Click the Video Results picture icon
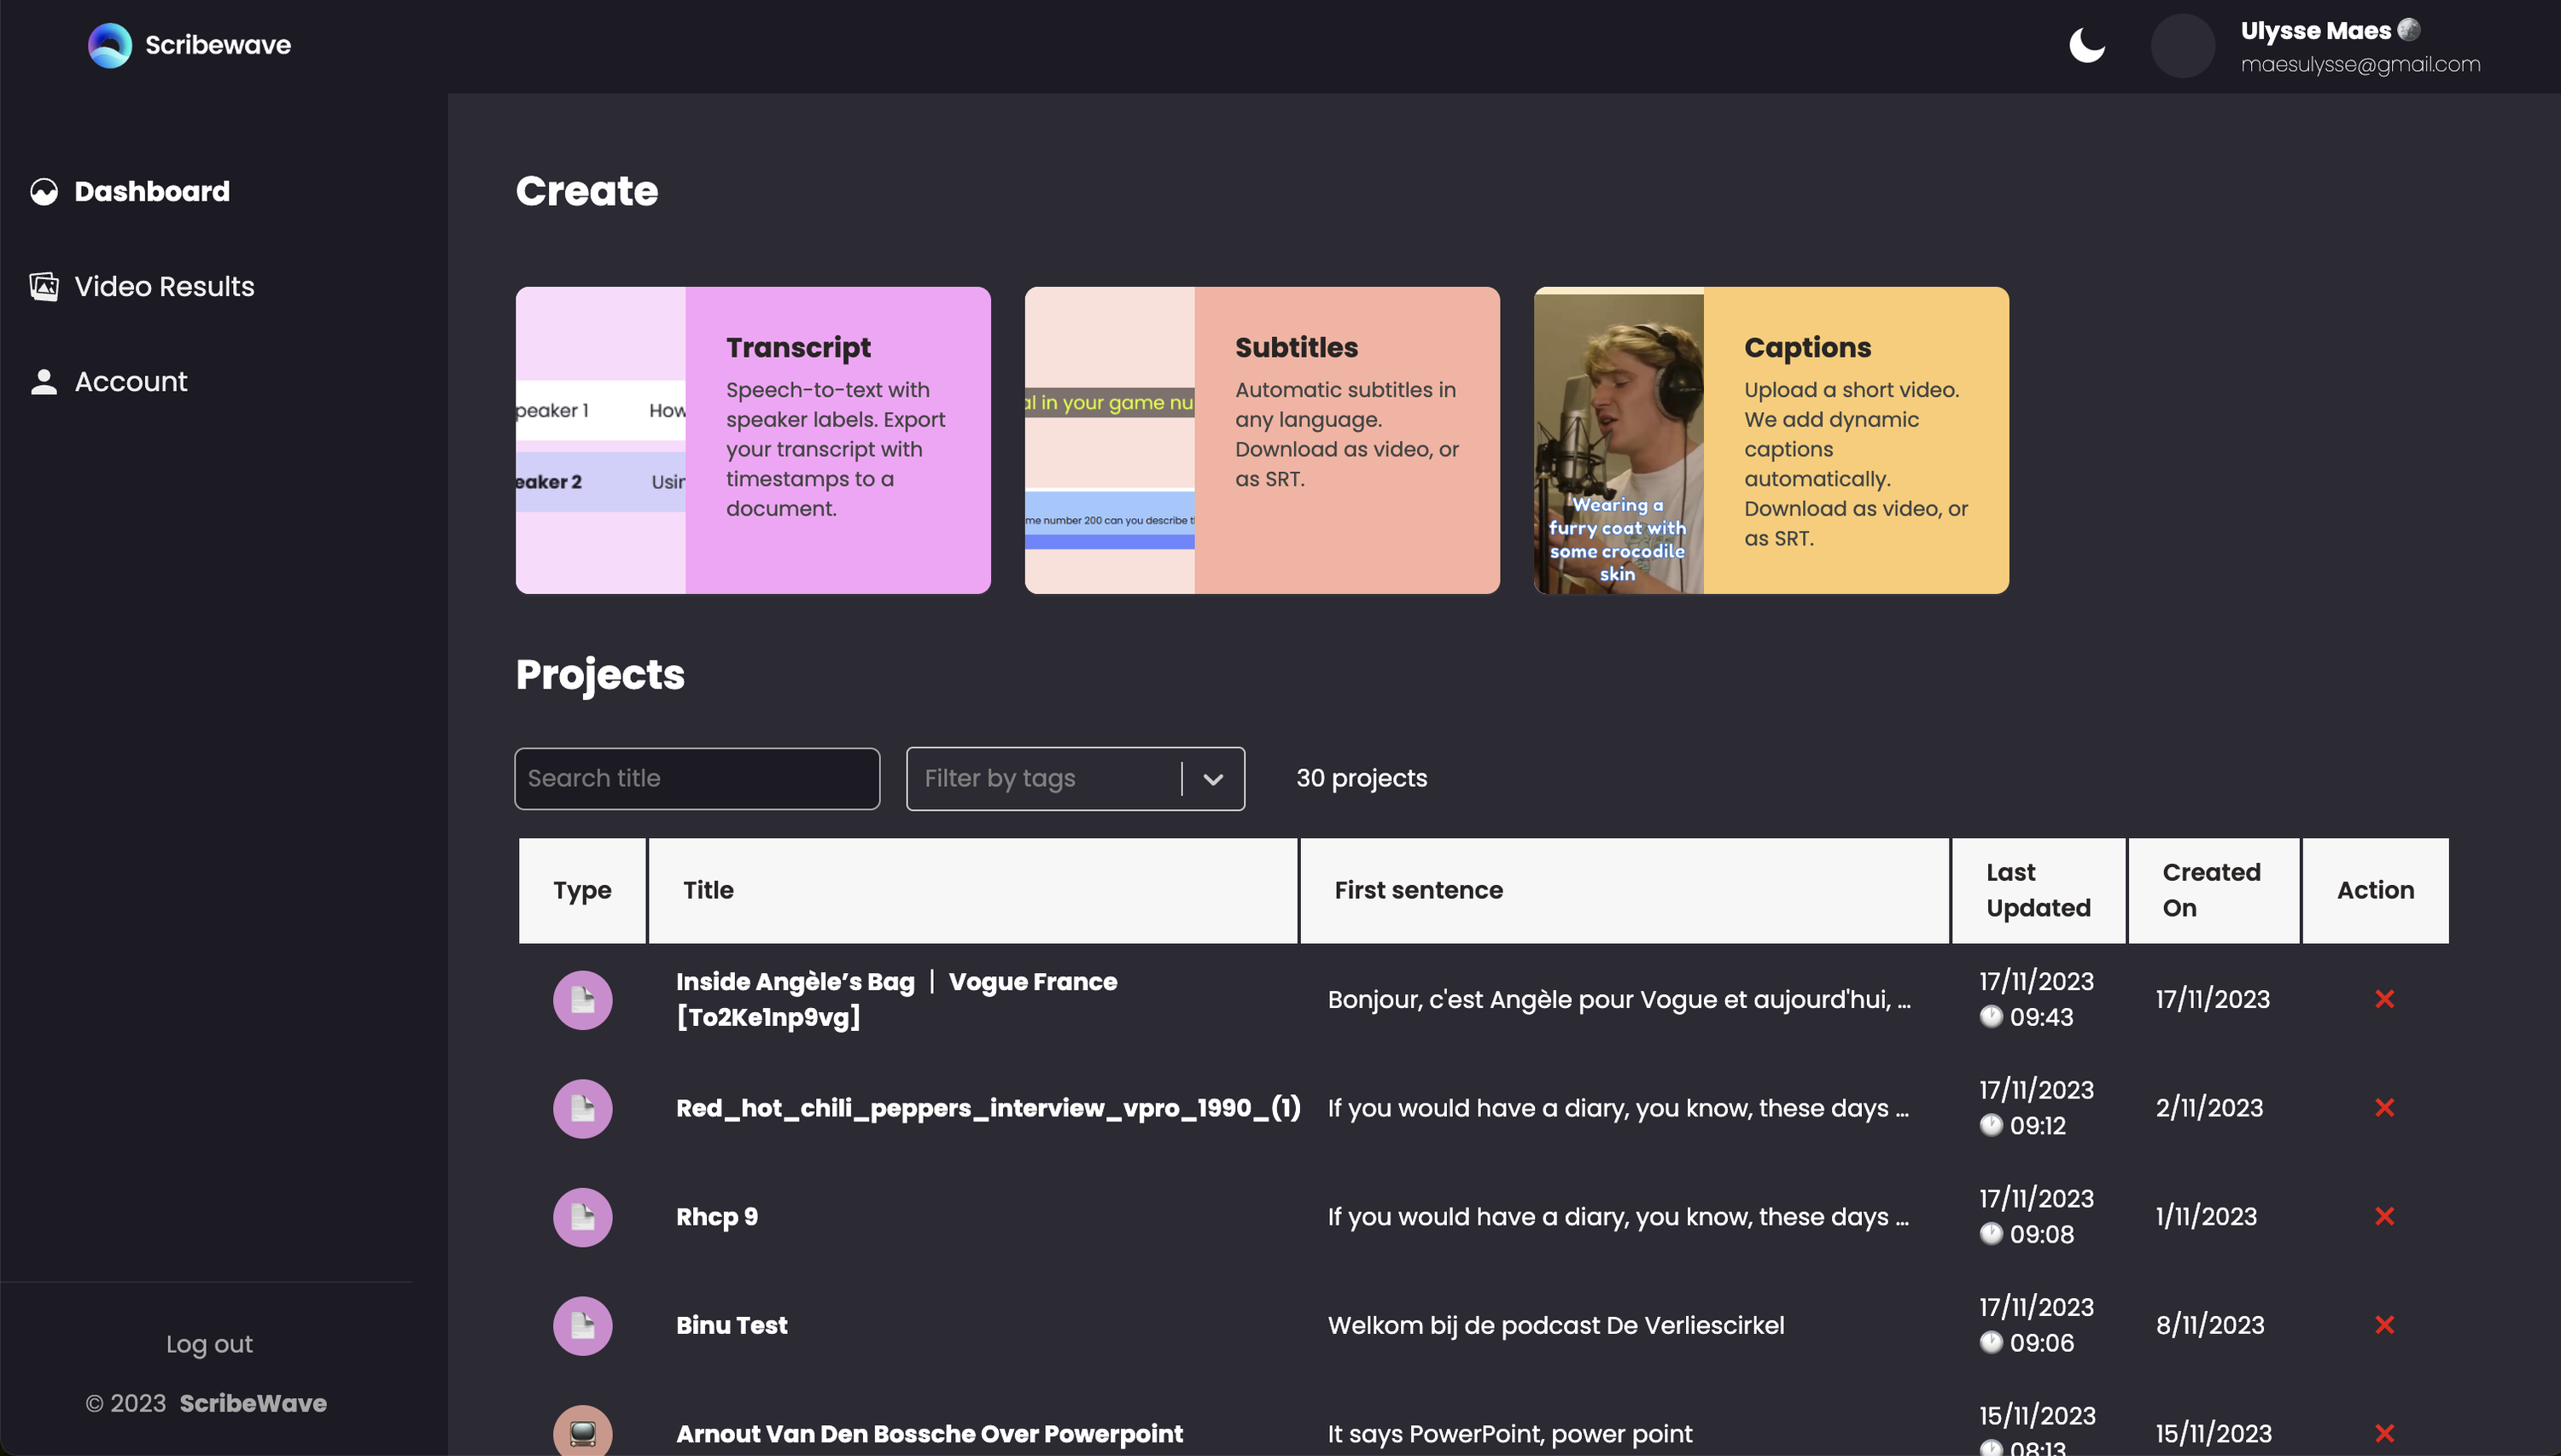The height and width of the screenshot is (1456, 2561). tap(44, 286)
